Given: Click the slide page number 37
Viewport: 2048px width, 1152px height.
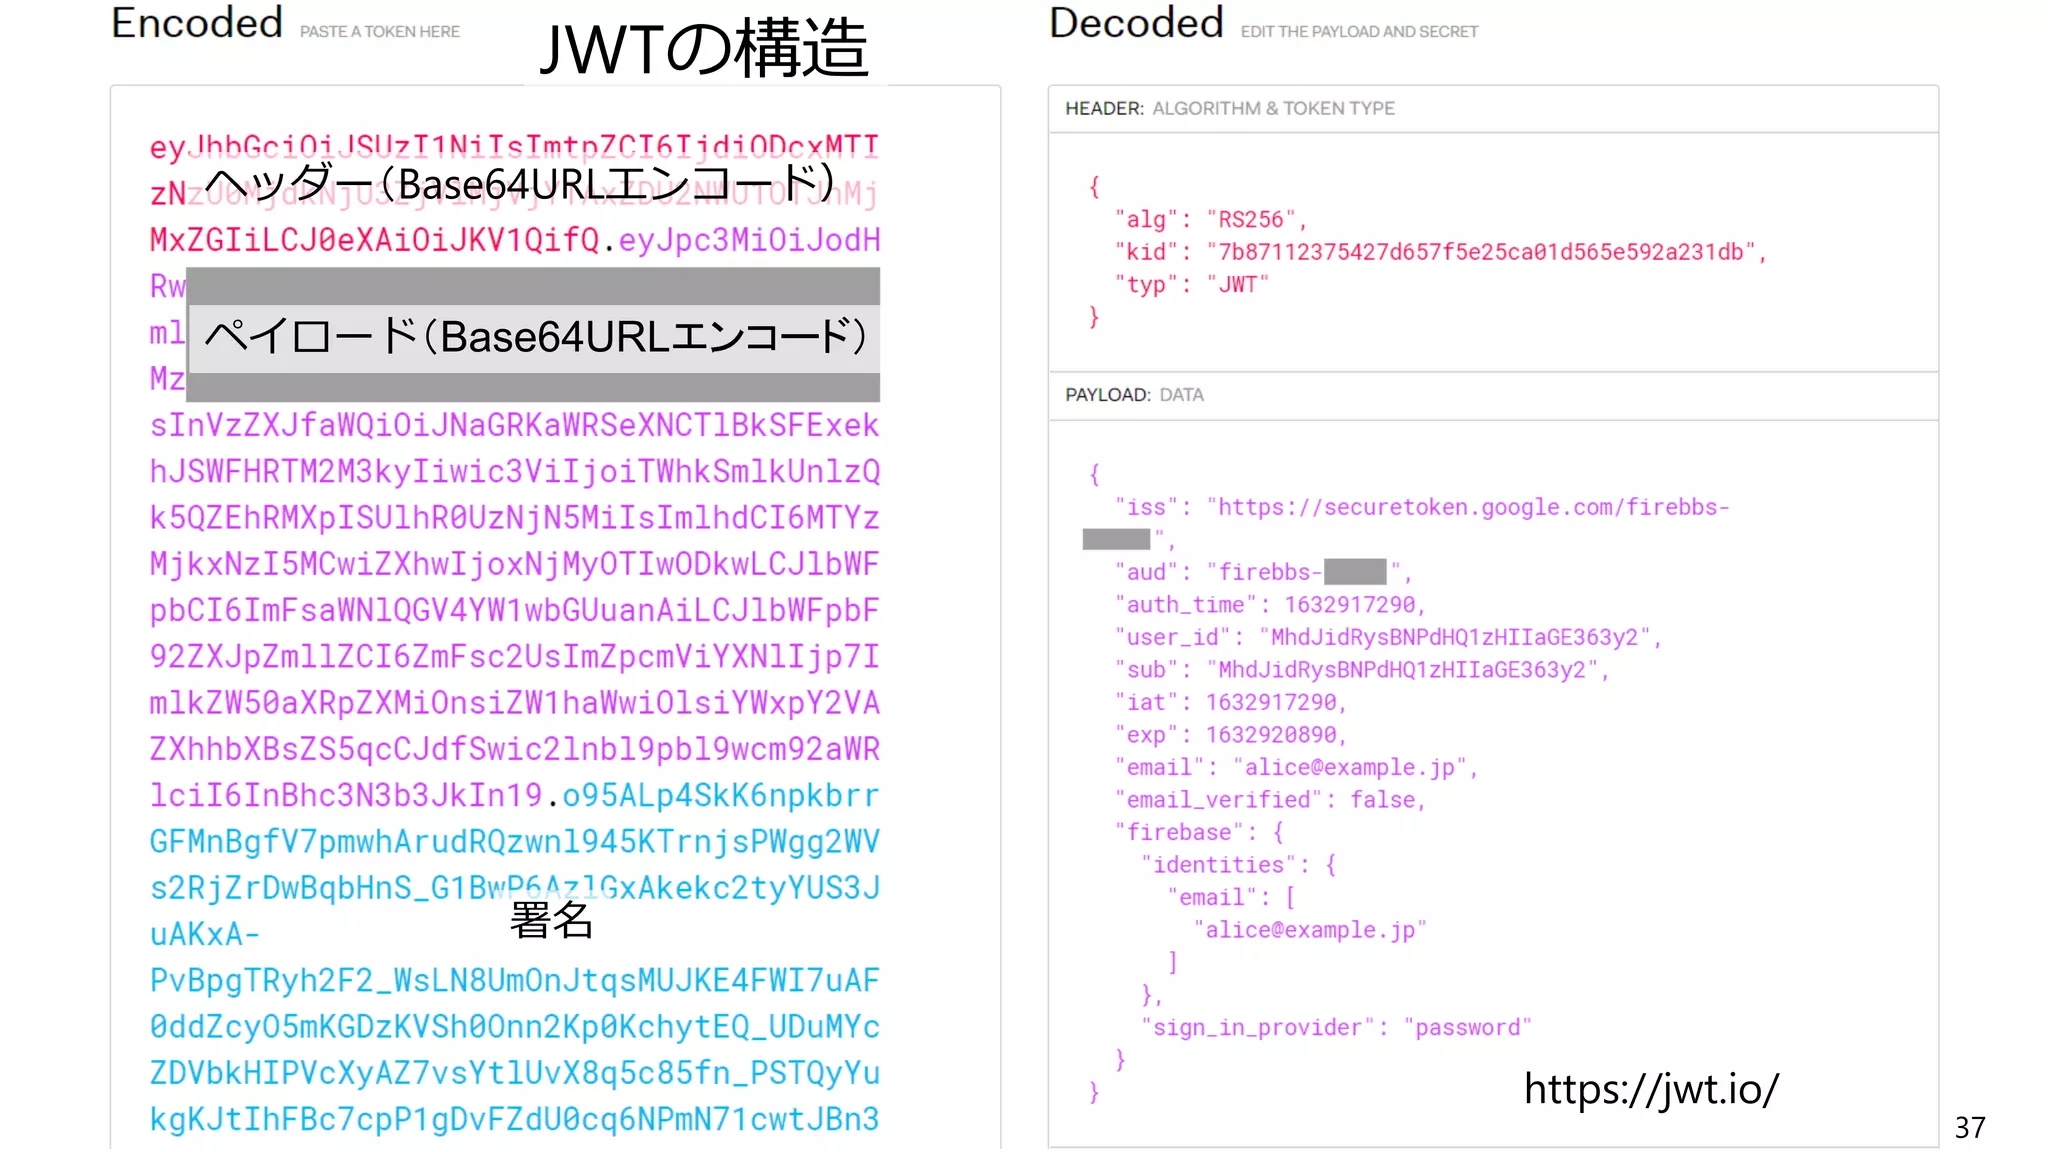Looking at the screenshot, I should coord(1970,1128).
